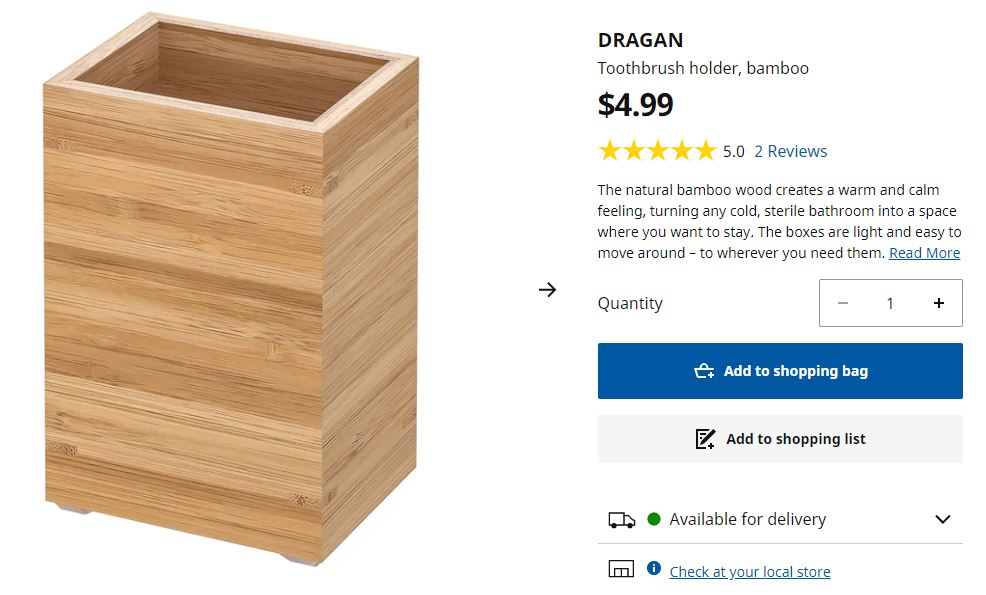The image size is (986, 595).
Task: Decrease quantity with the minus stepper
Action: pos(842,302)
